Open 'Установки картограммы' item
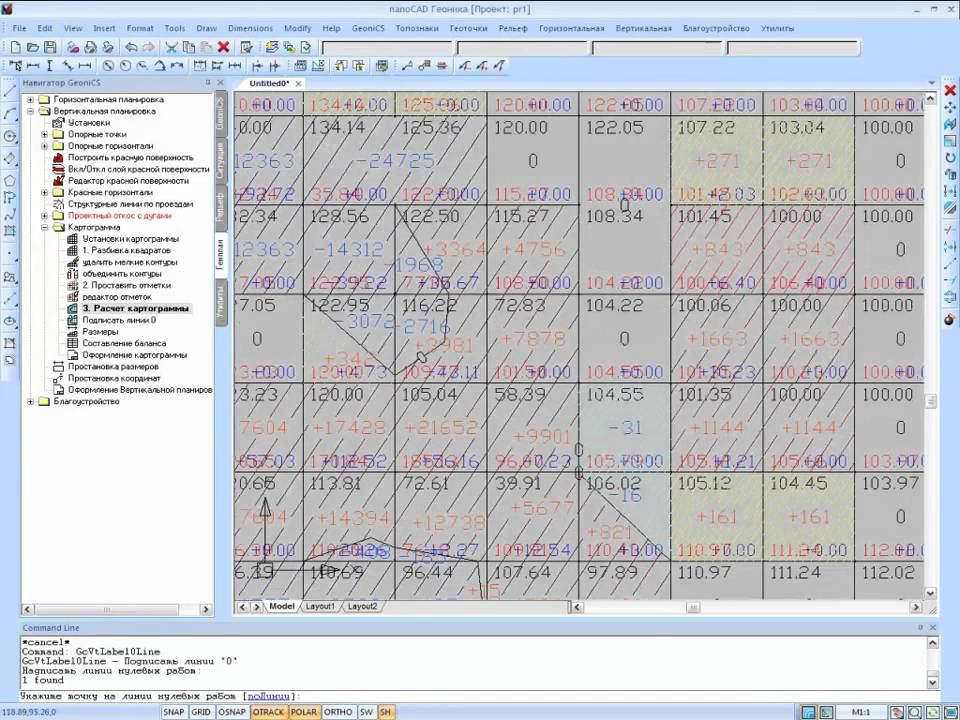Screen dimensions: 960x720 tap(130, 239)
